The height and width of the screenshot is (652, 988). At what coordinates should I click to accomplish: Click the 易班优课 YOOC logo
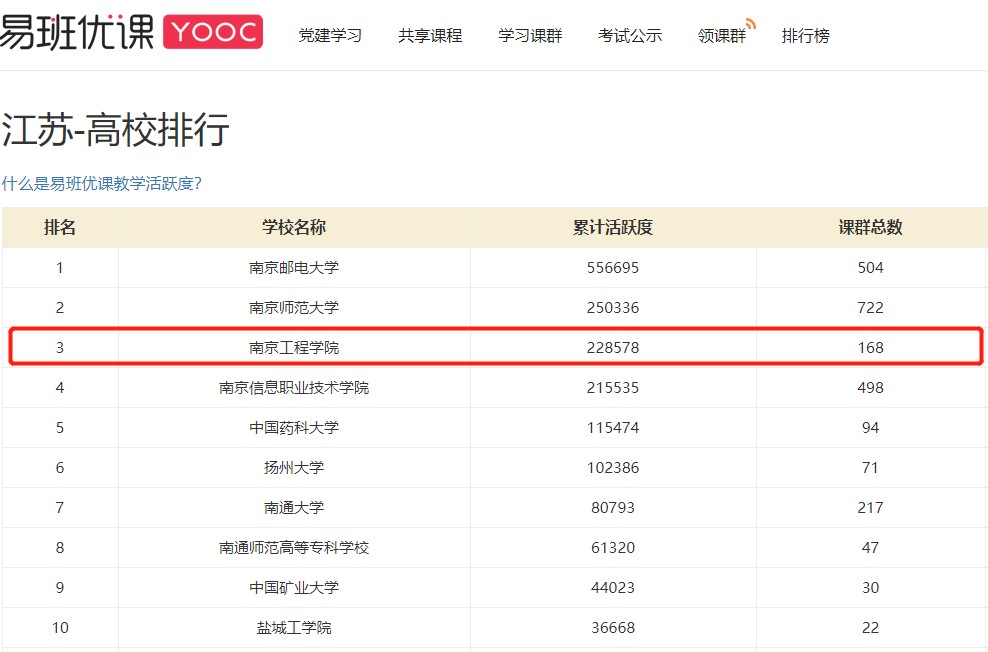click(x=131, y=32)
